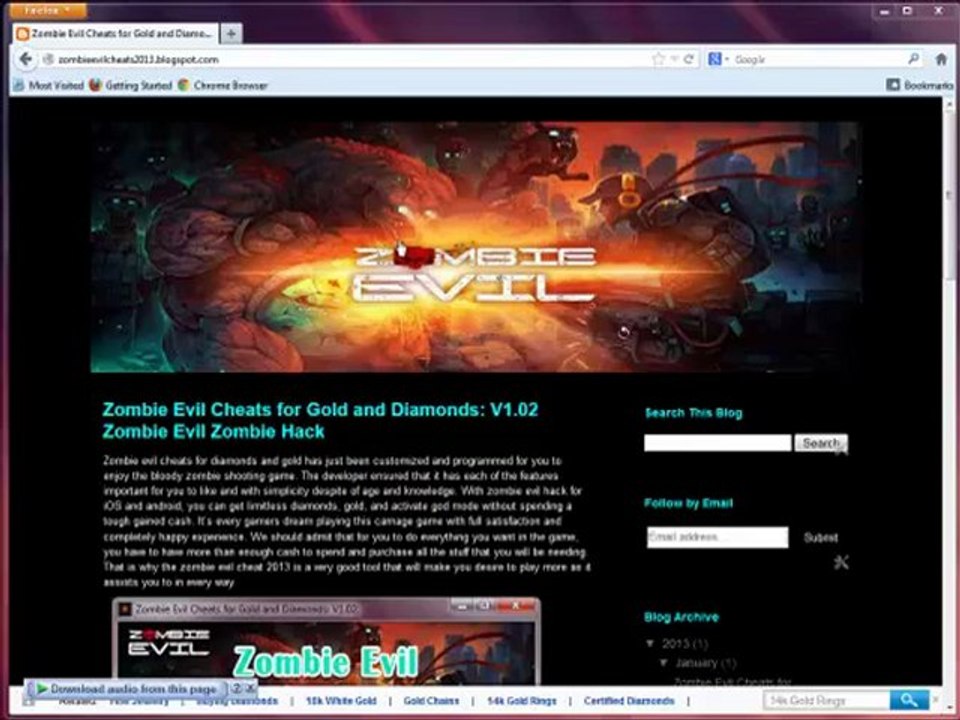Open the January archive link

click(696, 663)
